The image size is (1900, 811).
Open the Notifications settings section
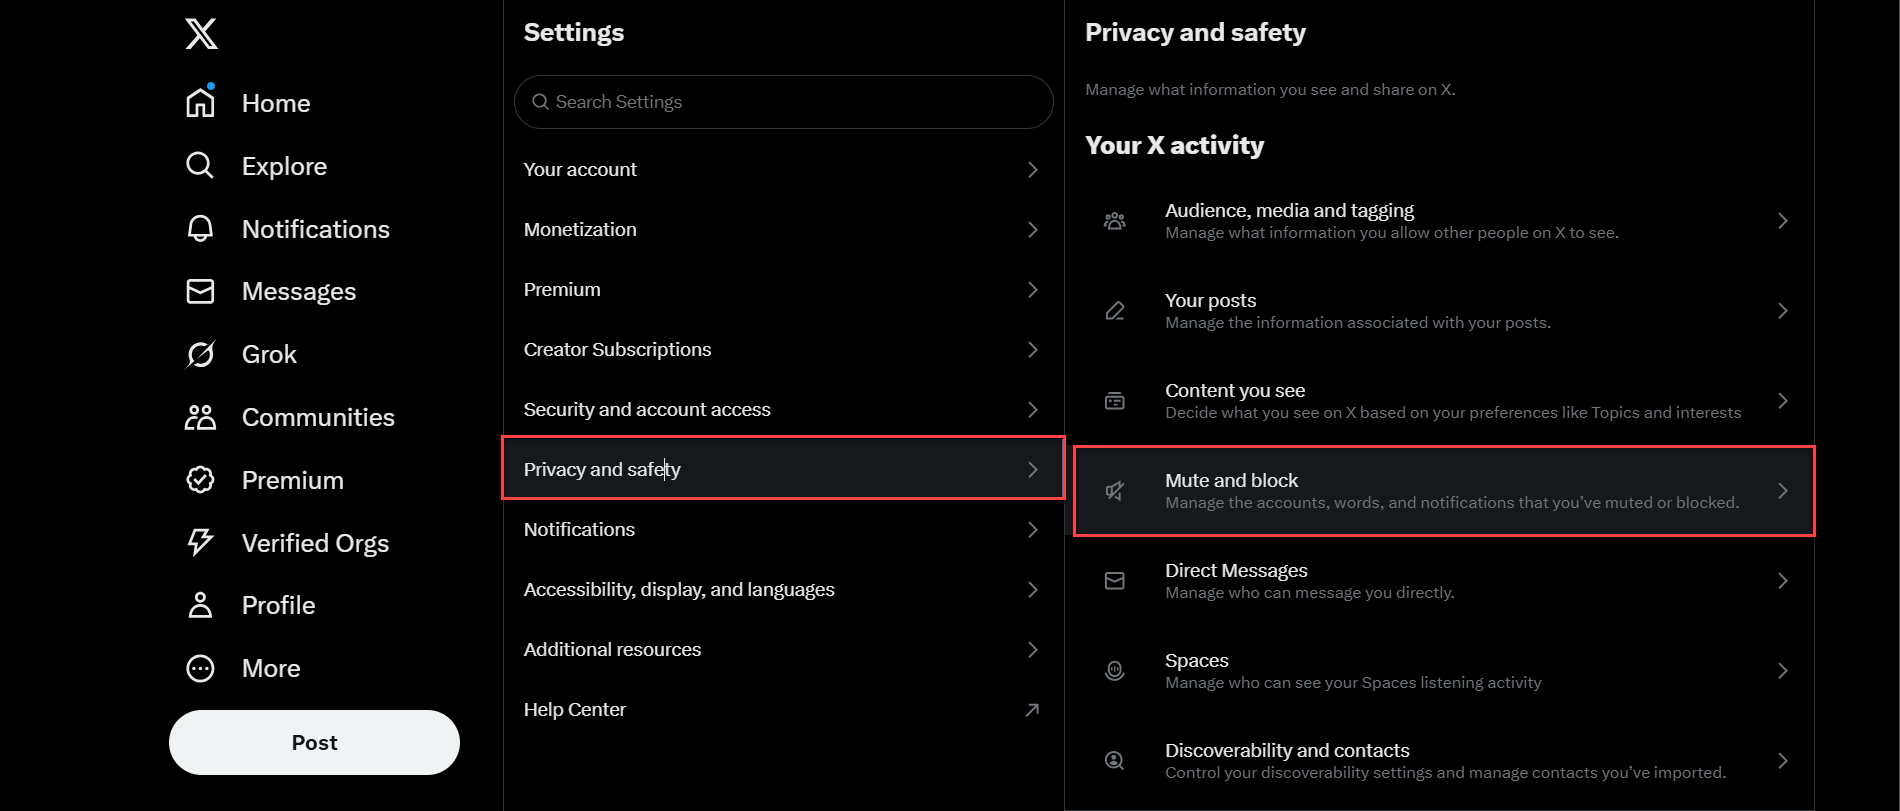tap(783, 529)
